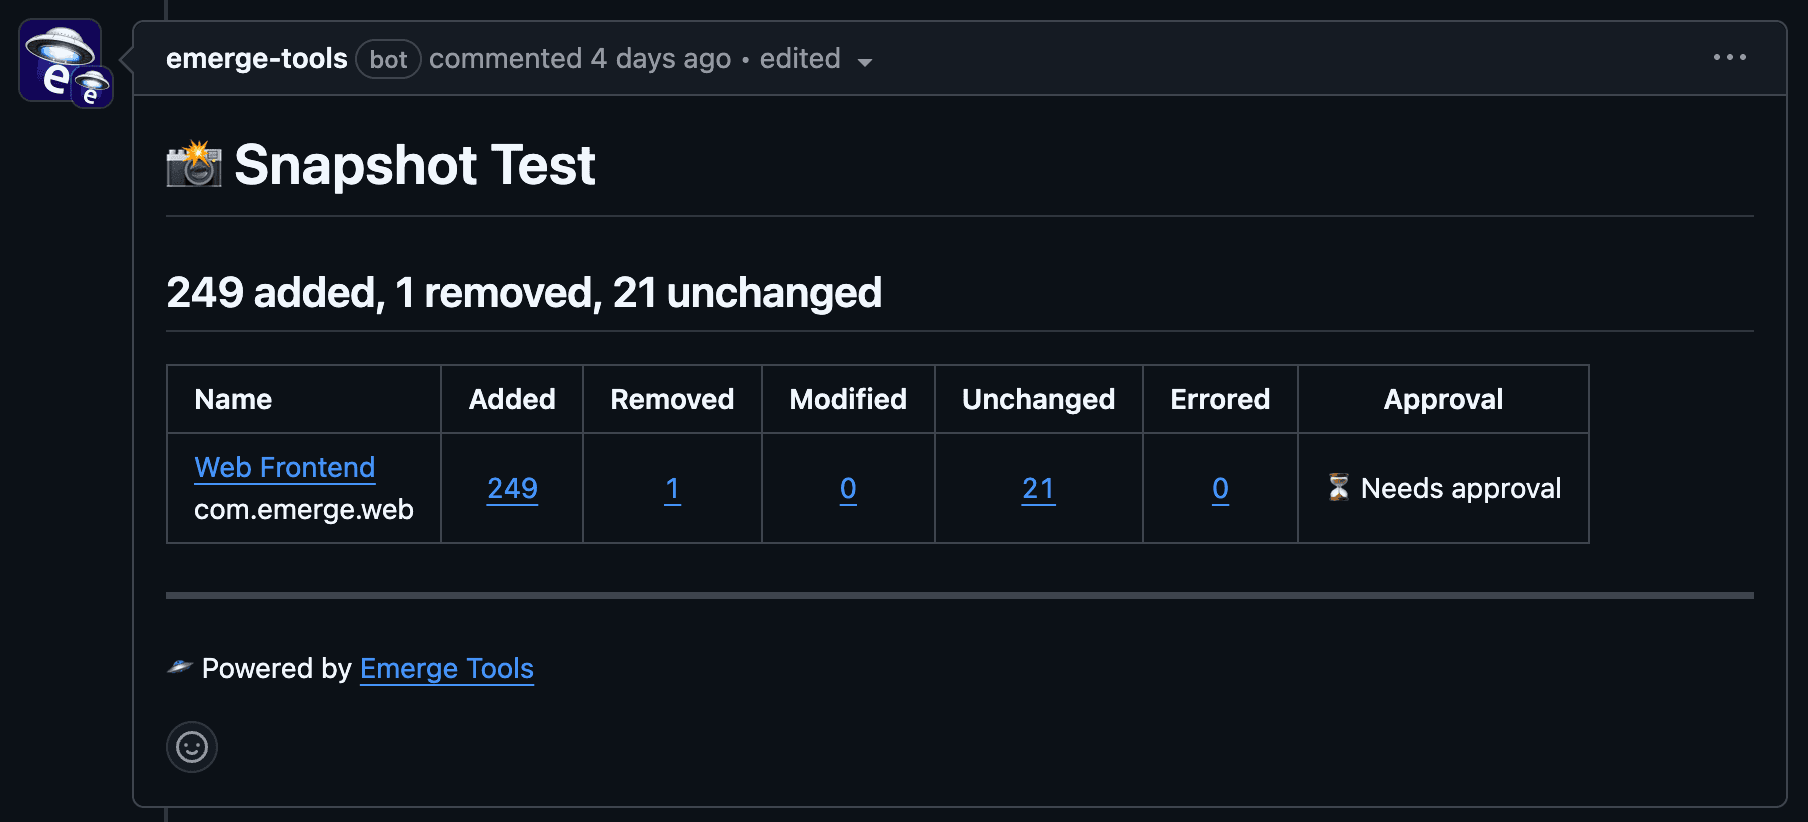
Task: Click the 0 link in Modified column
Action: (847, 489)
